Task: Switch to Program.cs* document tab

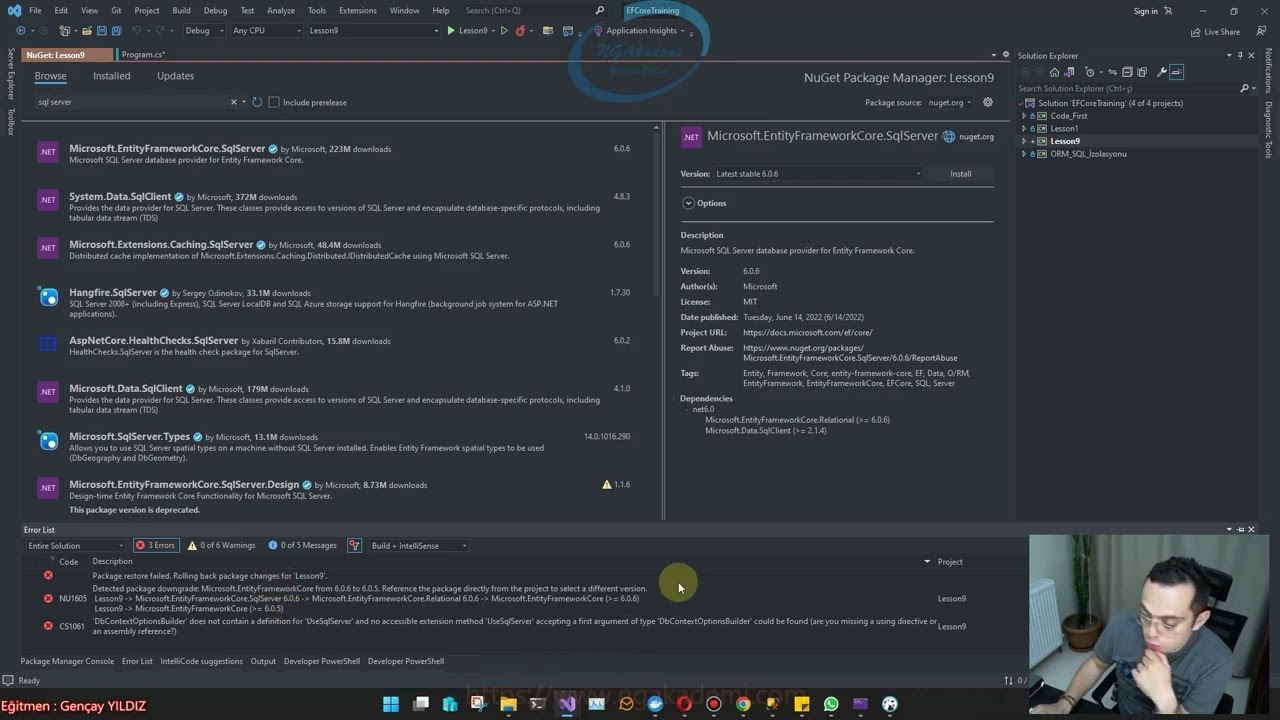Action: (144, 55)
